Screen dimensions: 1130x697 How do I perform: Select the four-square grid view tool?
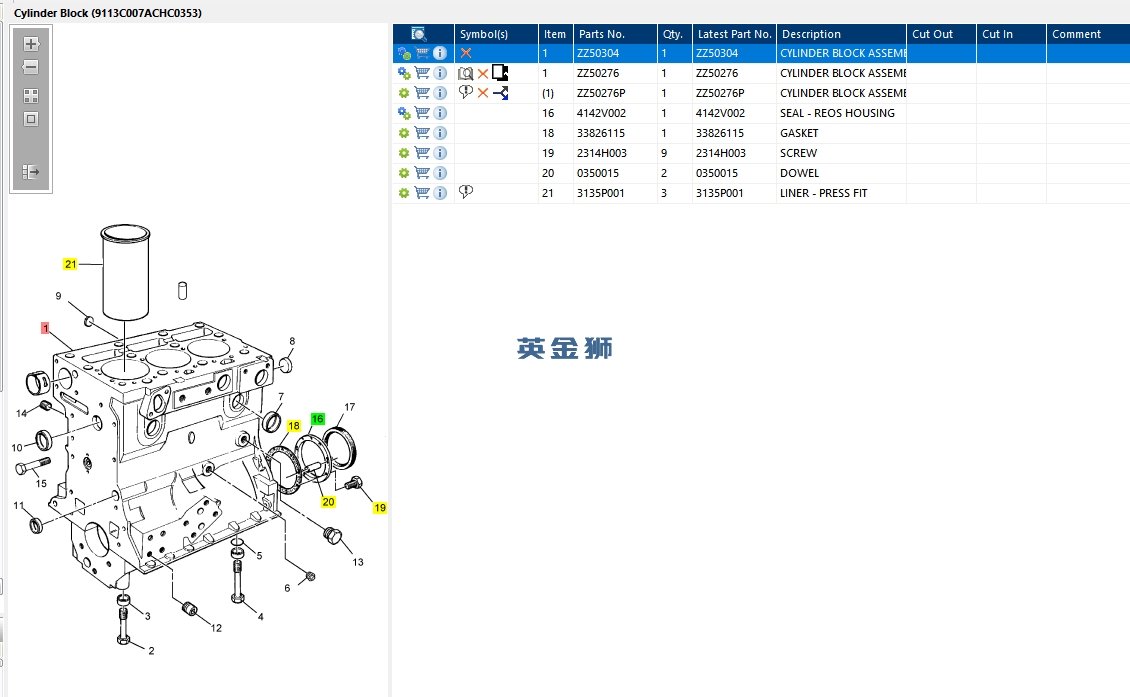pos(31,96)
